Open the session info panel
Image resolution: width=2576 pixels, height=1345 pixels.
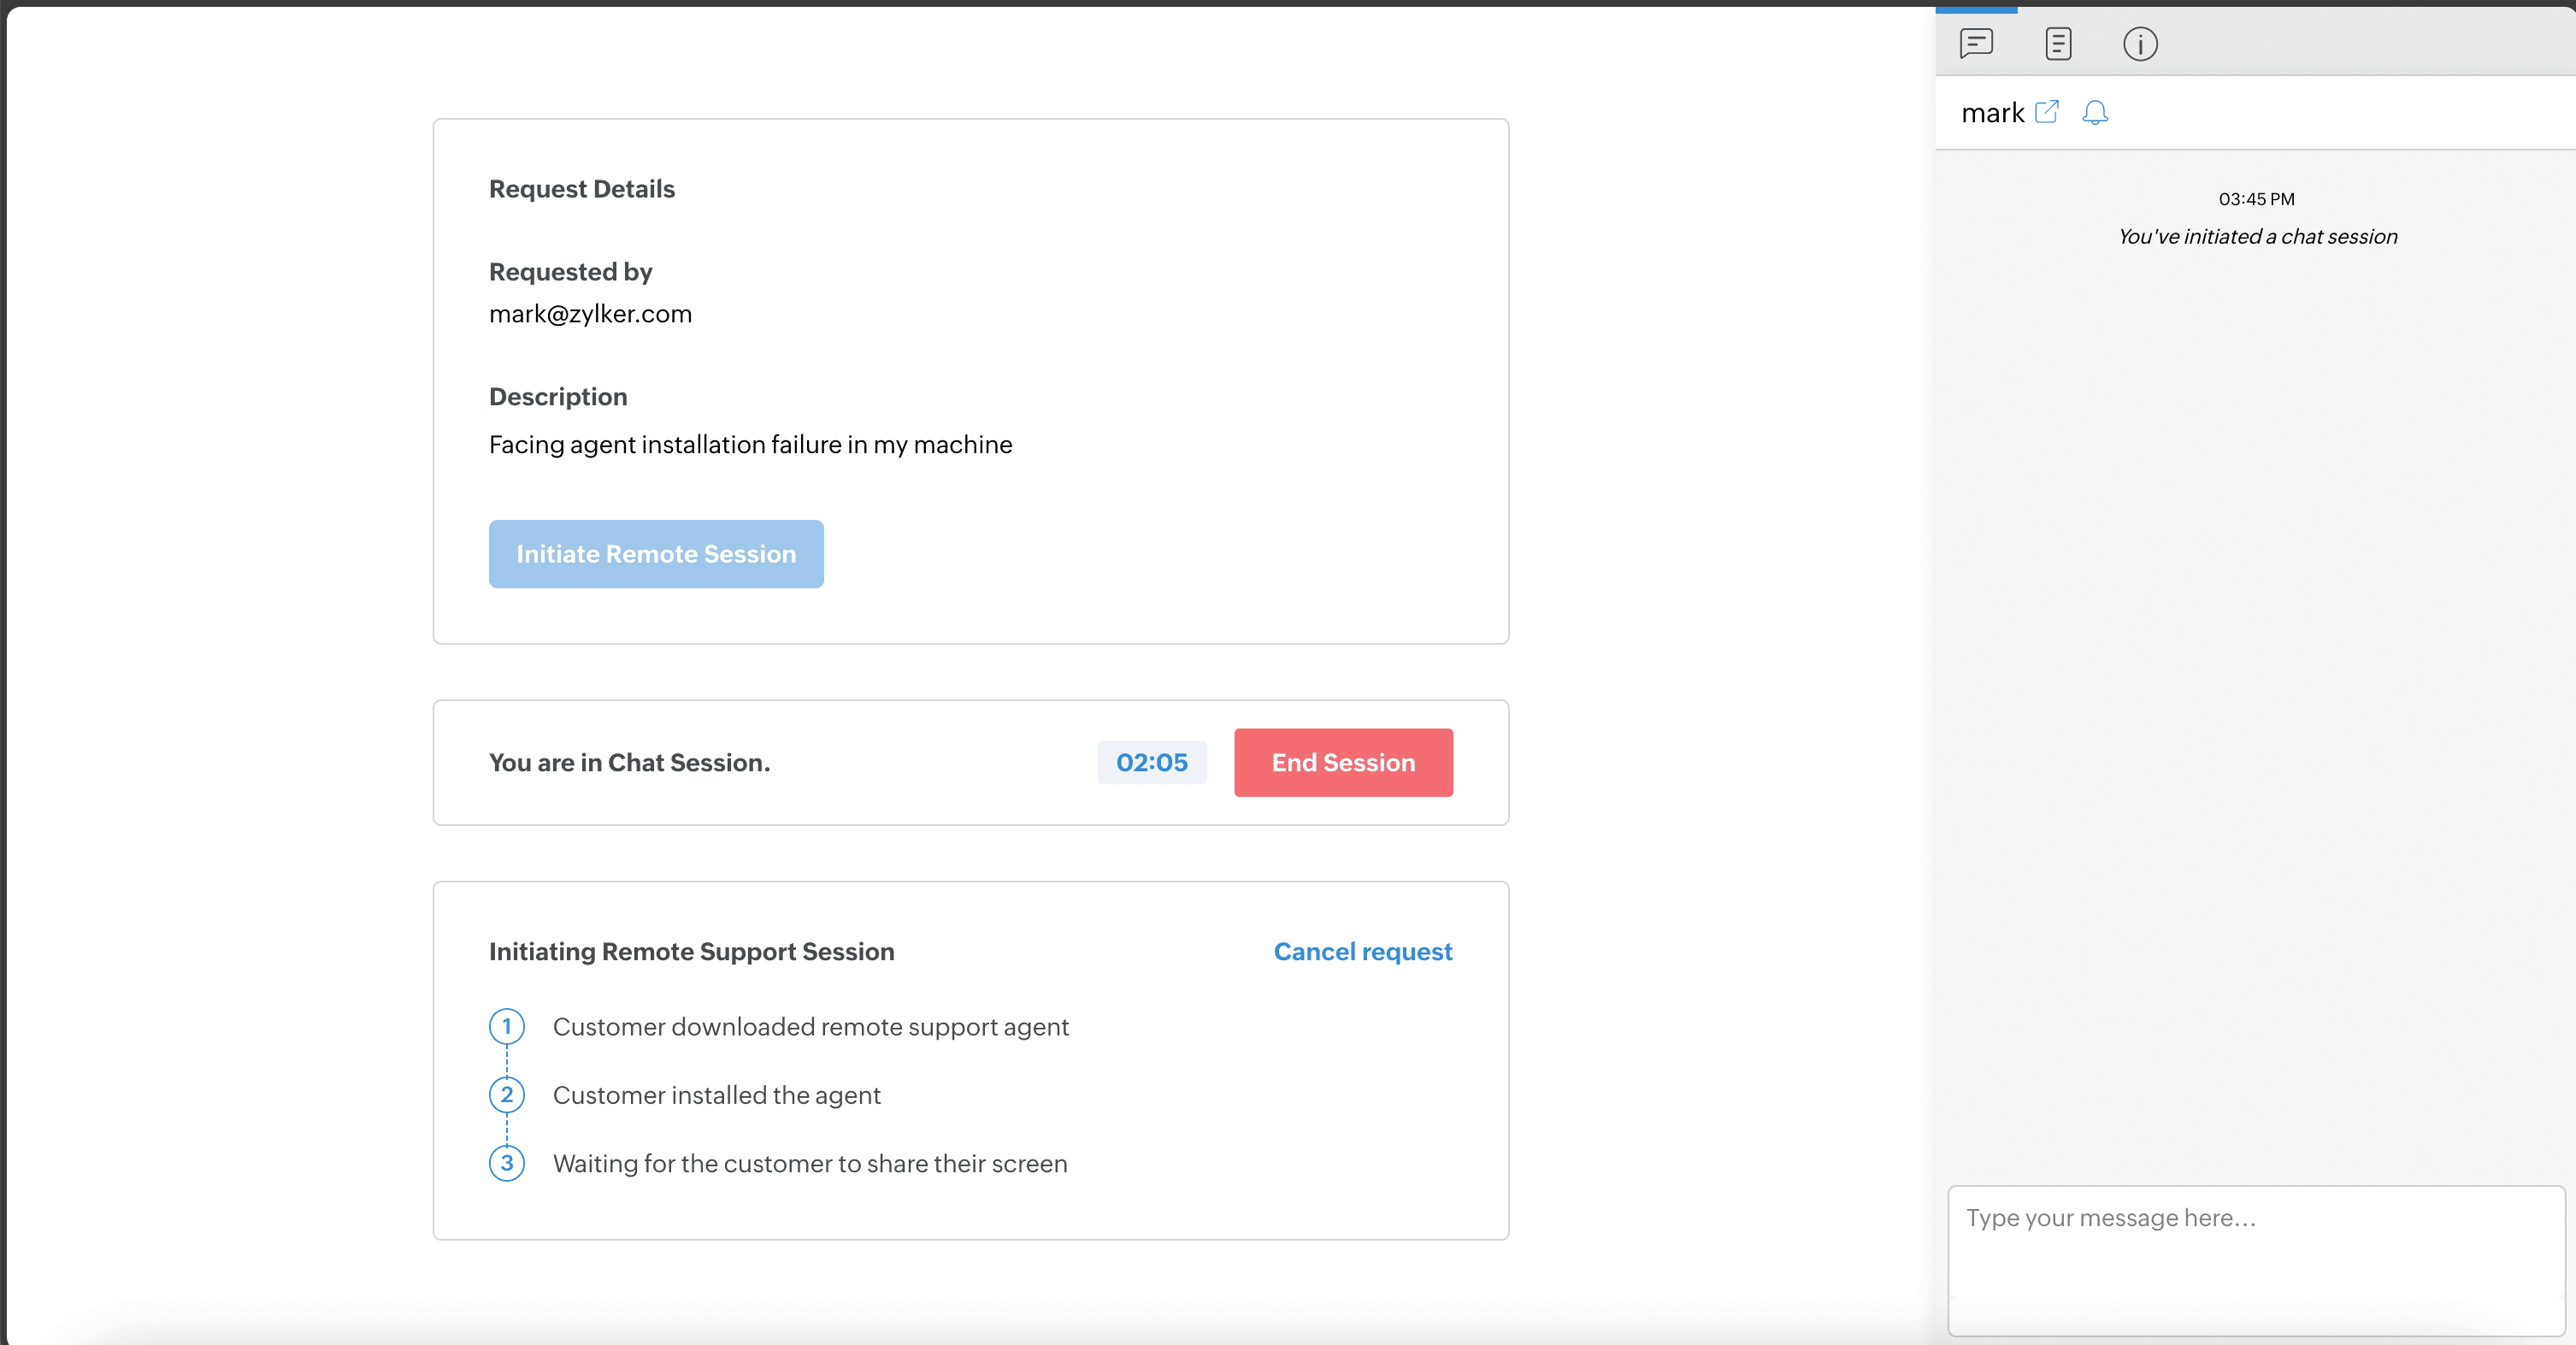[2140, 44]
